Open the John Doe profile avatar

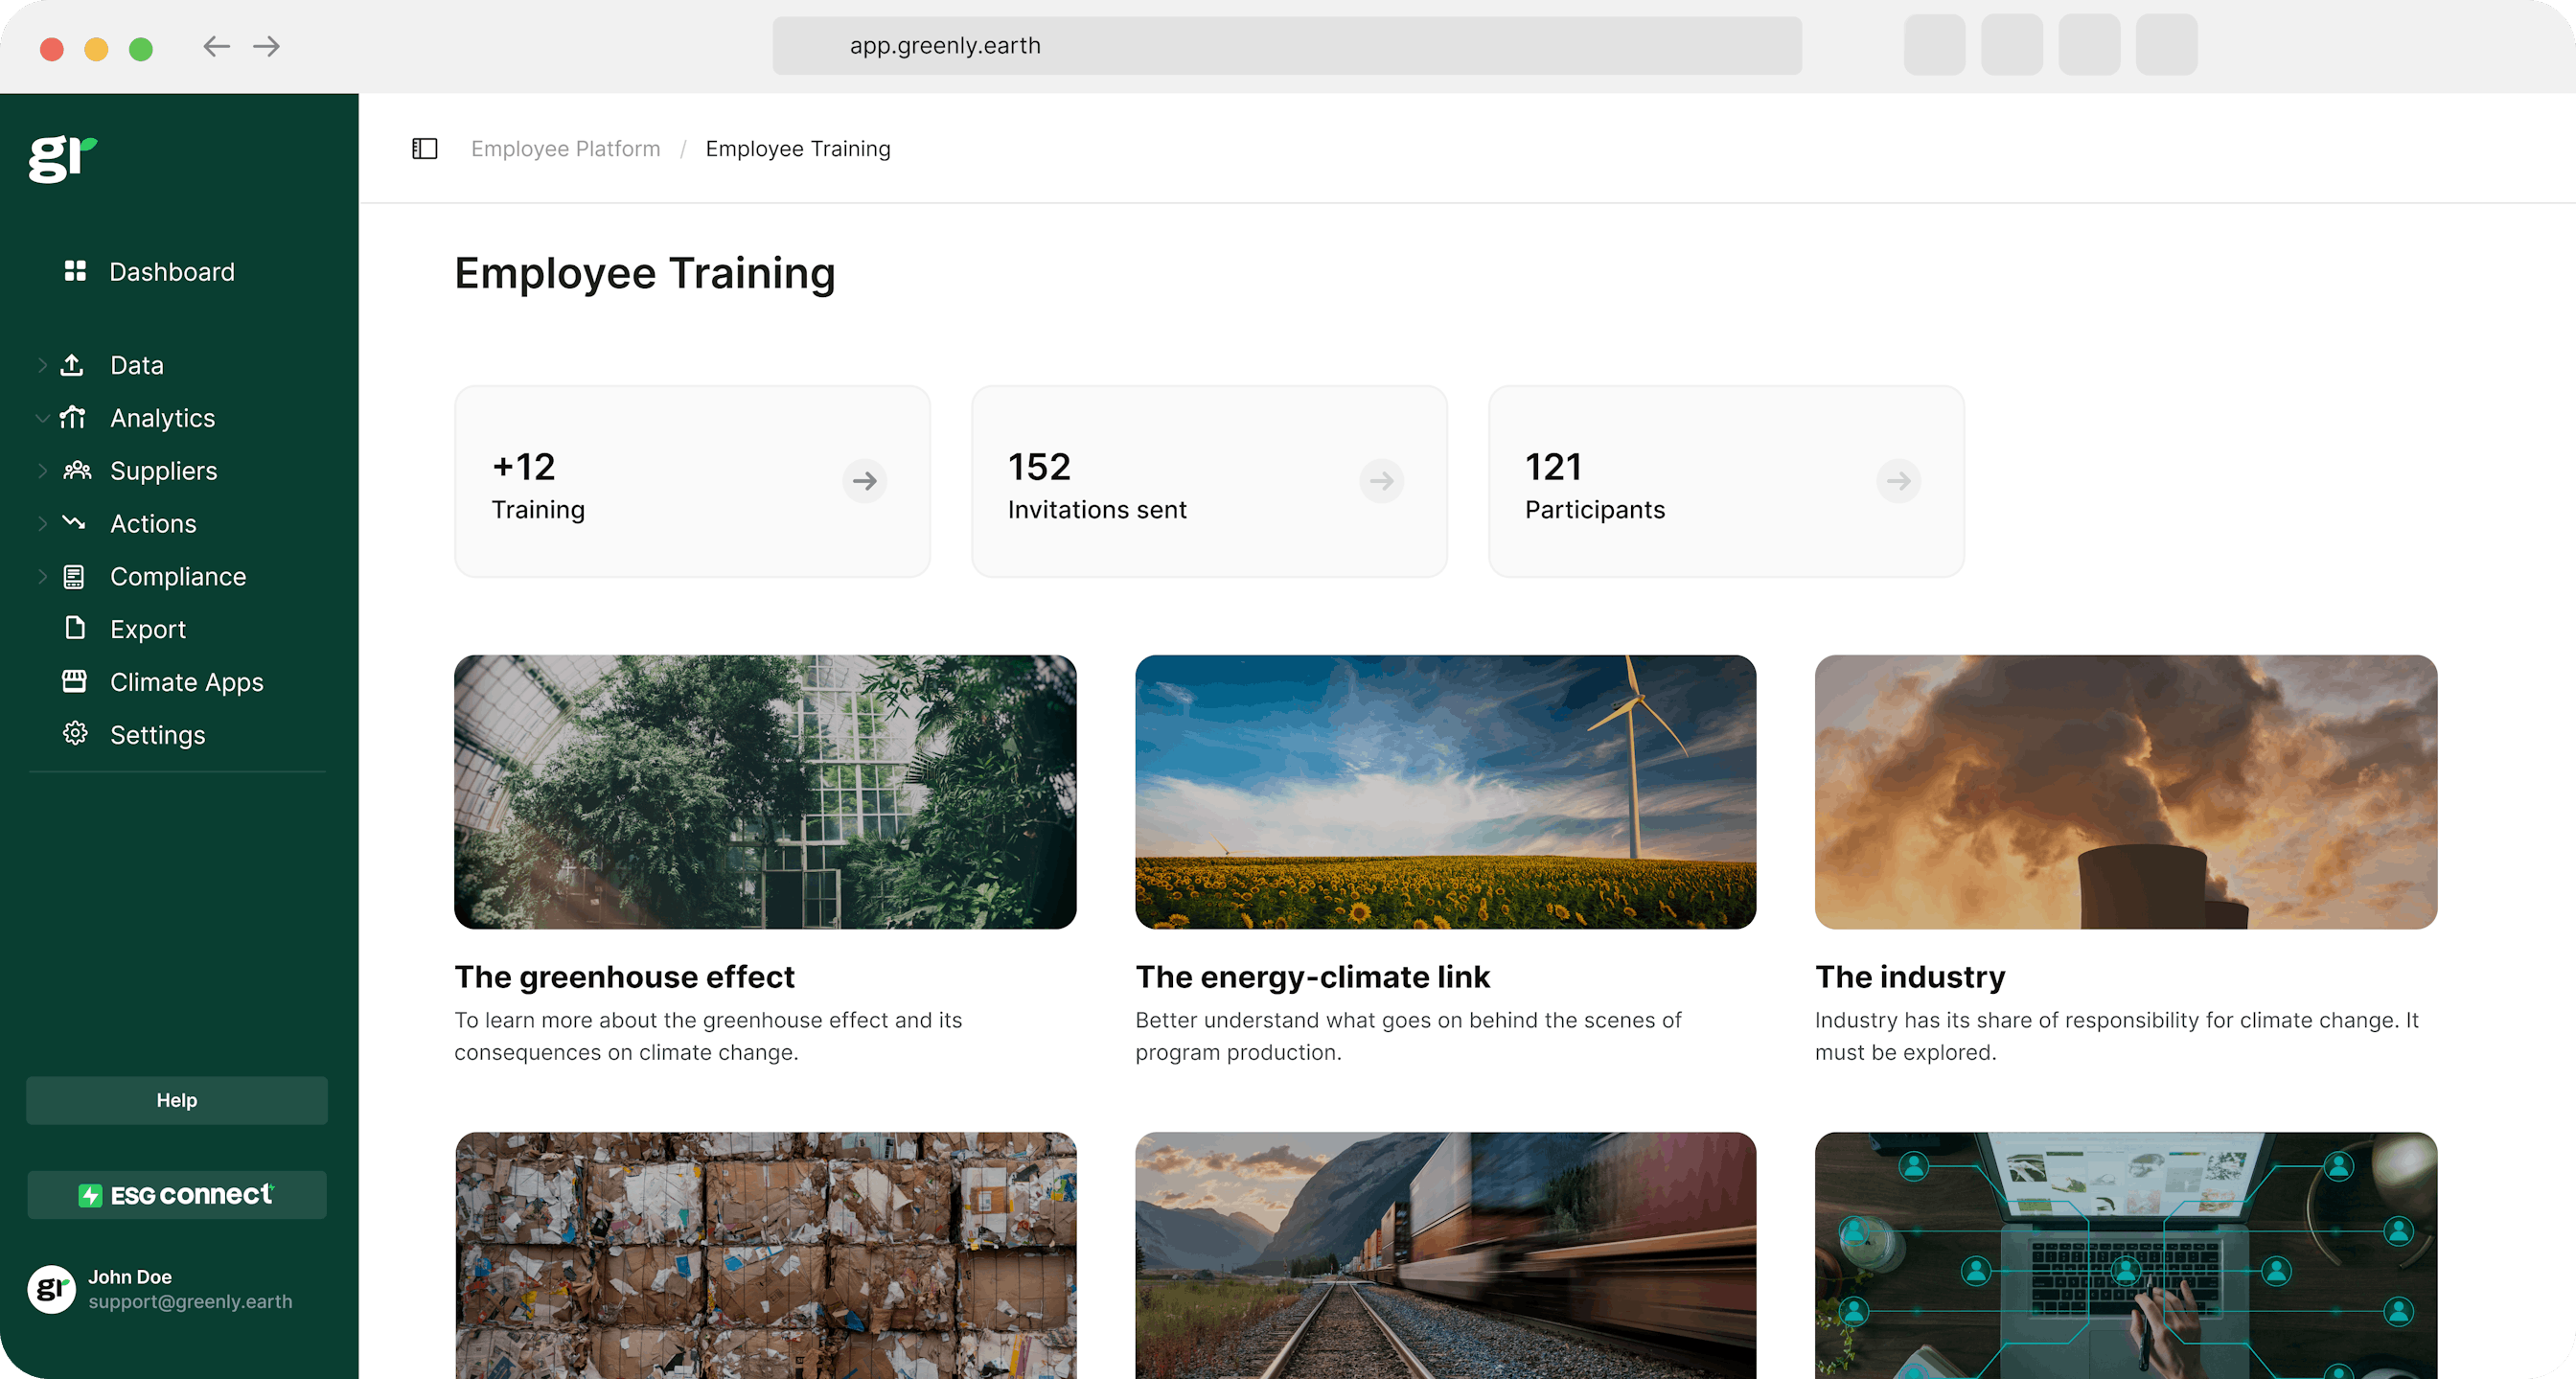tap(49, 1289)
